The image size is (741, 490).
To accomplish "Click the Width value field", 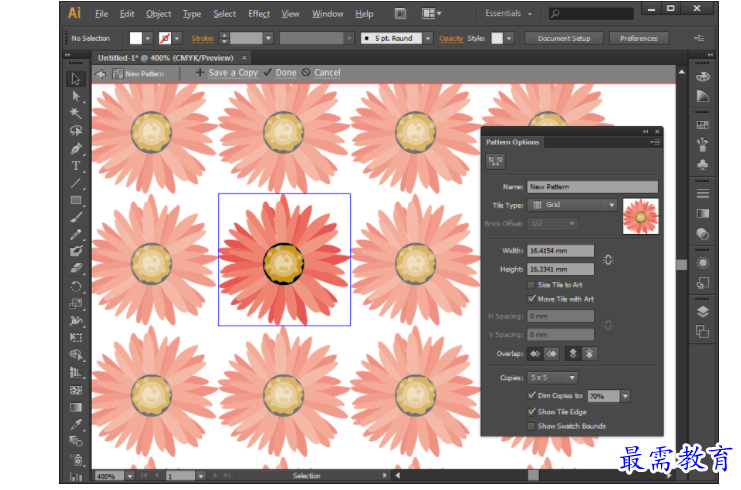I will [x=561, y=250].
